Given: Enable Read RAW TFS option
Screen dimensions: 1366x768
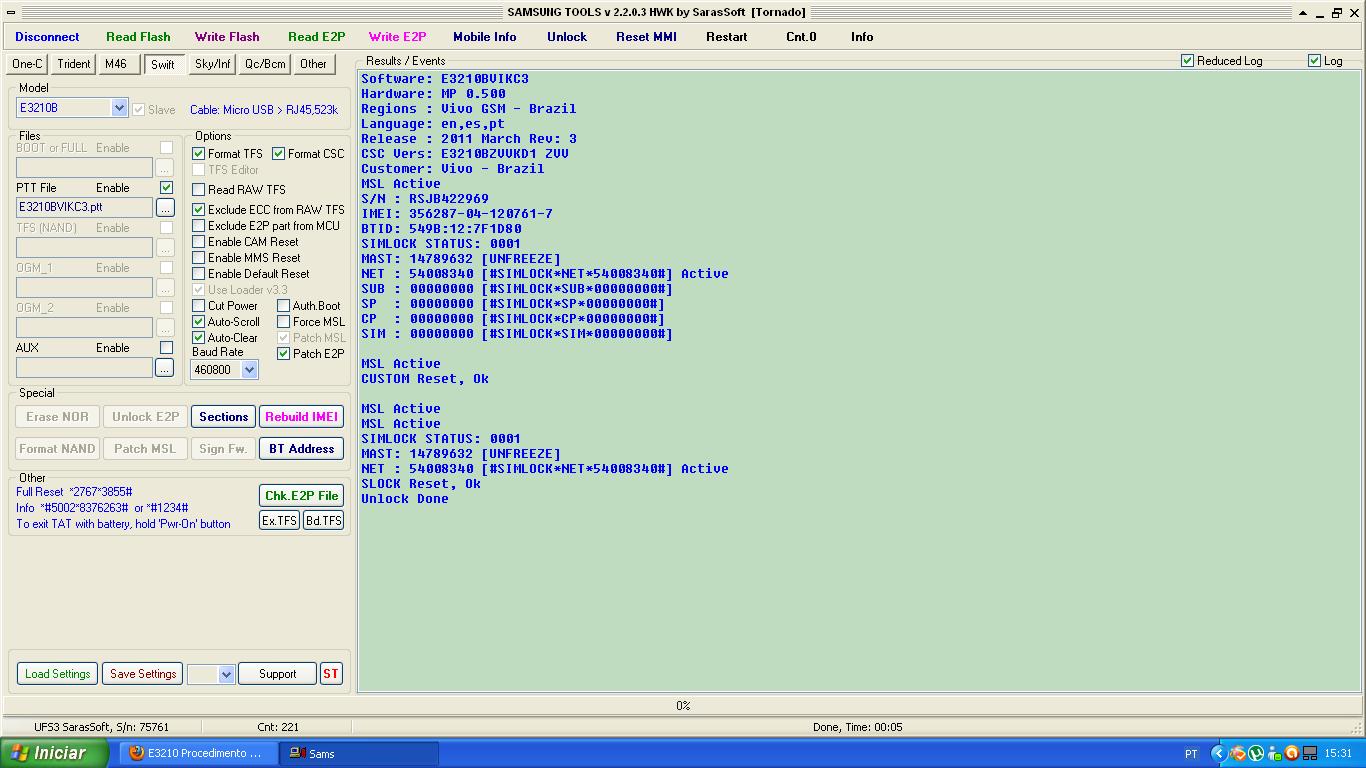Looking at the screenshot, I should (199, 190).
